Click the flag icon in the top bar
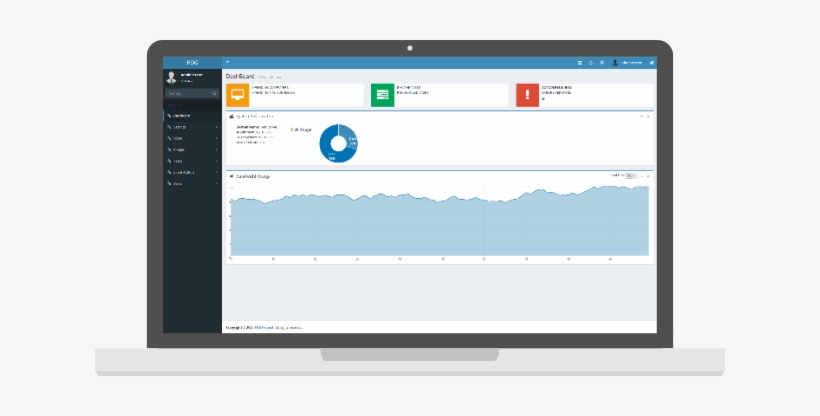The width and height of the screenshot is (820, 416). coord(601,62)
